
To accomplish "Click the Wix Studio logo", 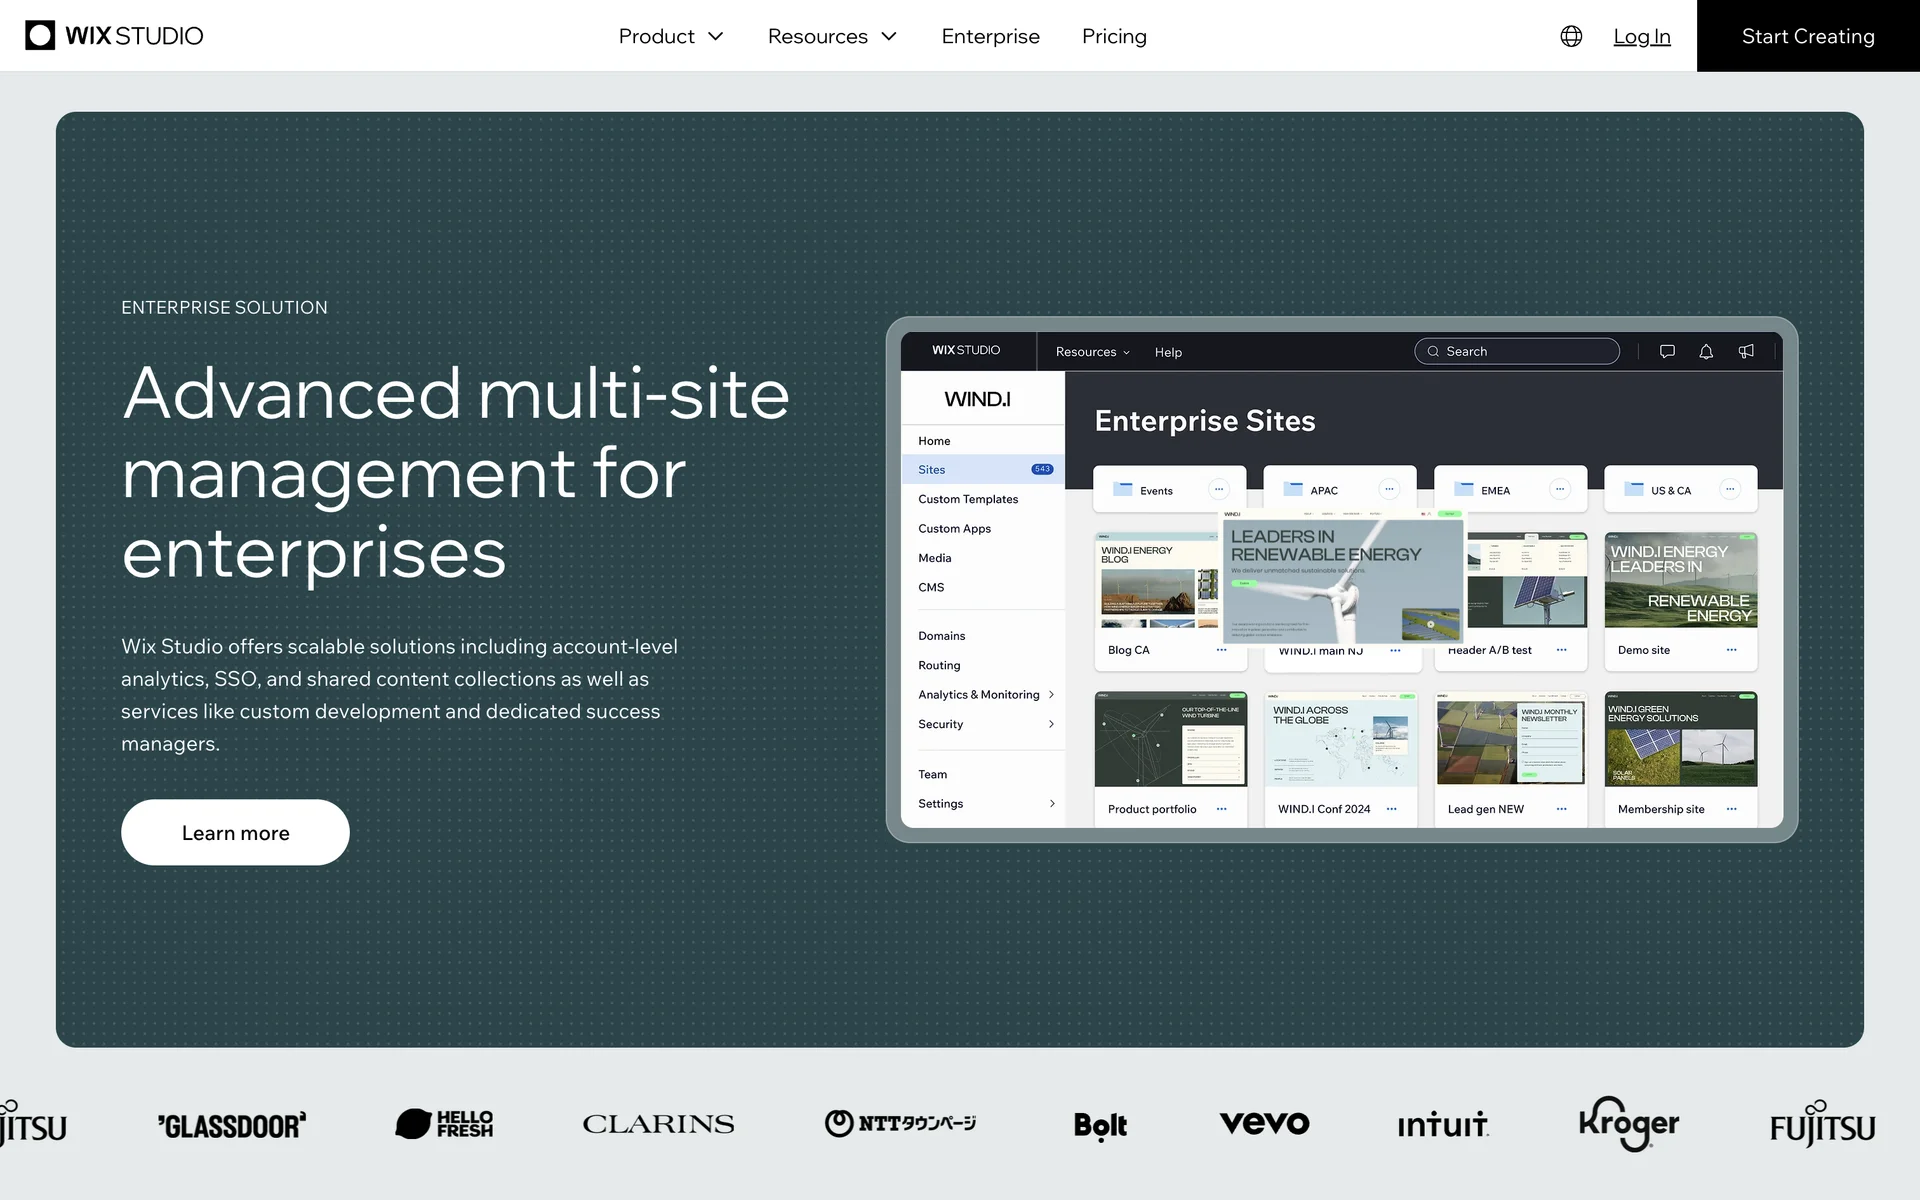I will coord(114,36).
